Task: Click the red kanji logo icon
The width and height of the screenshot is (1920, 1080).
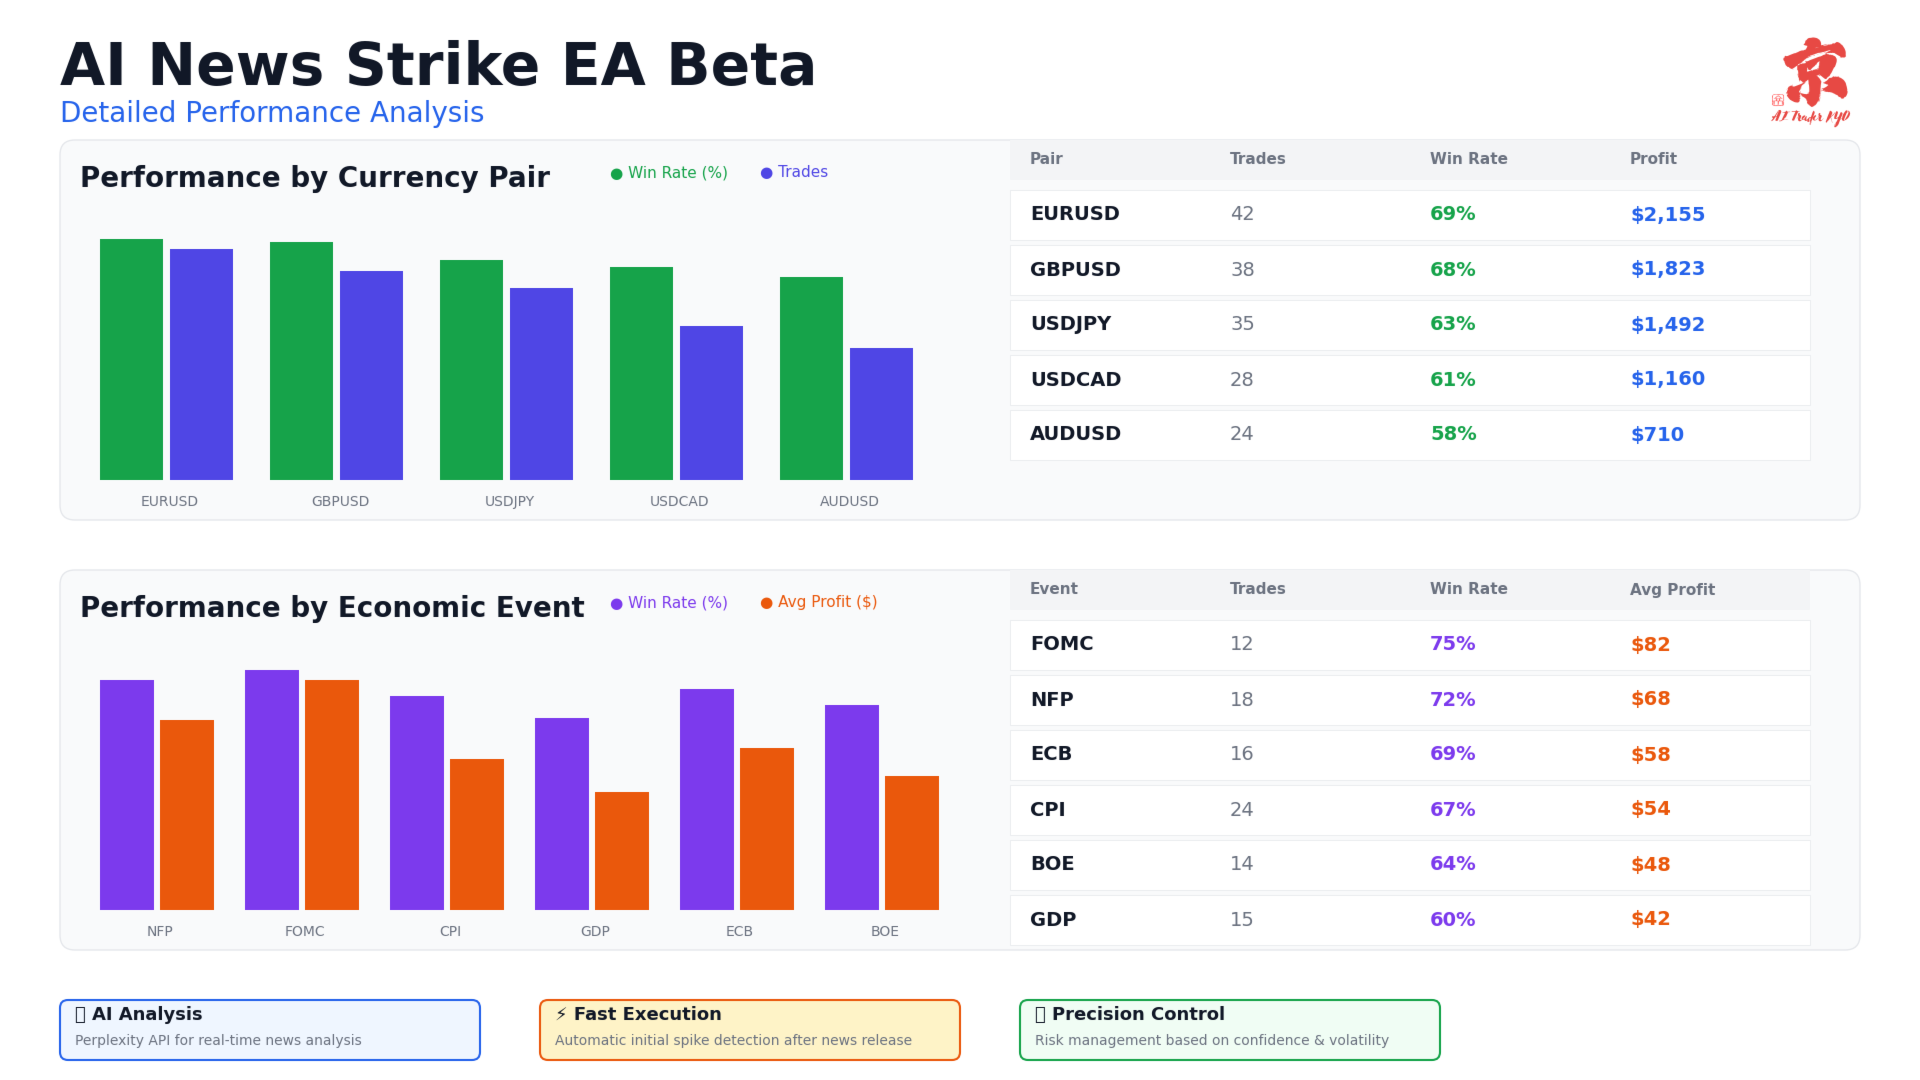Action: [1814, 74]
